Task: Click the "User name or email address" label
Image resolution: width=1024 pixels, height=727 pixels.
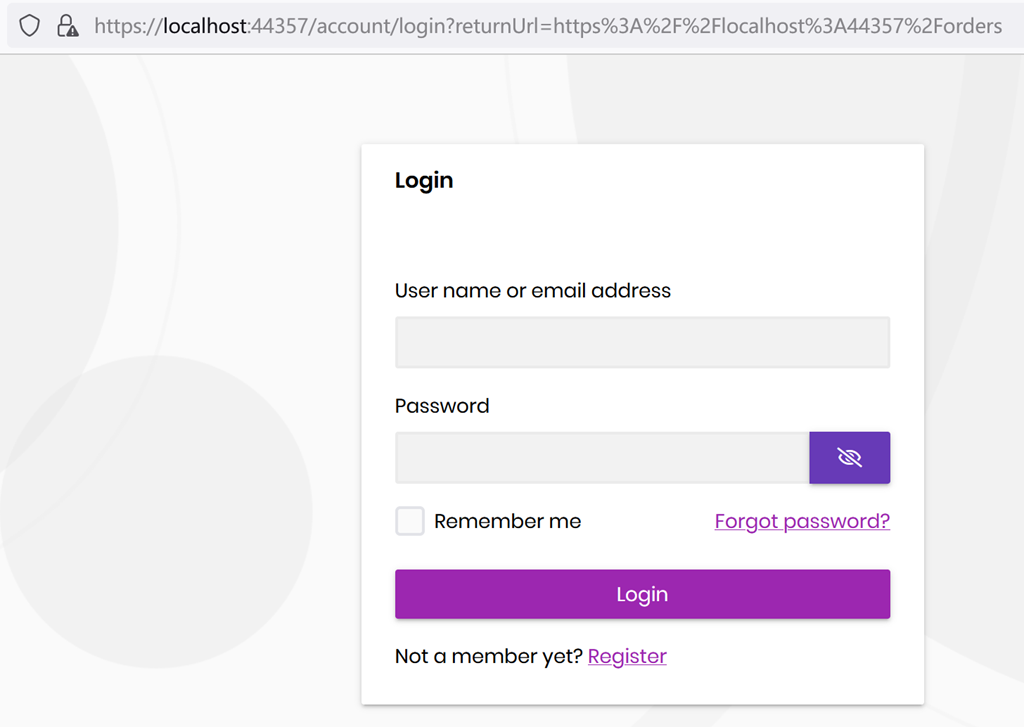Action: pos(533,291)
